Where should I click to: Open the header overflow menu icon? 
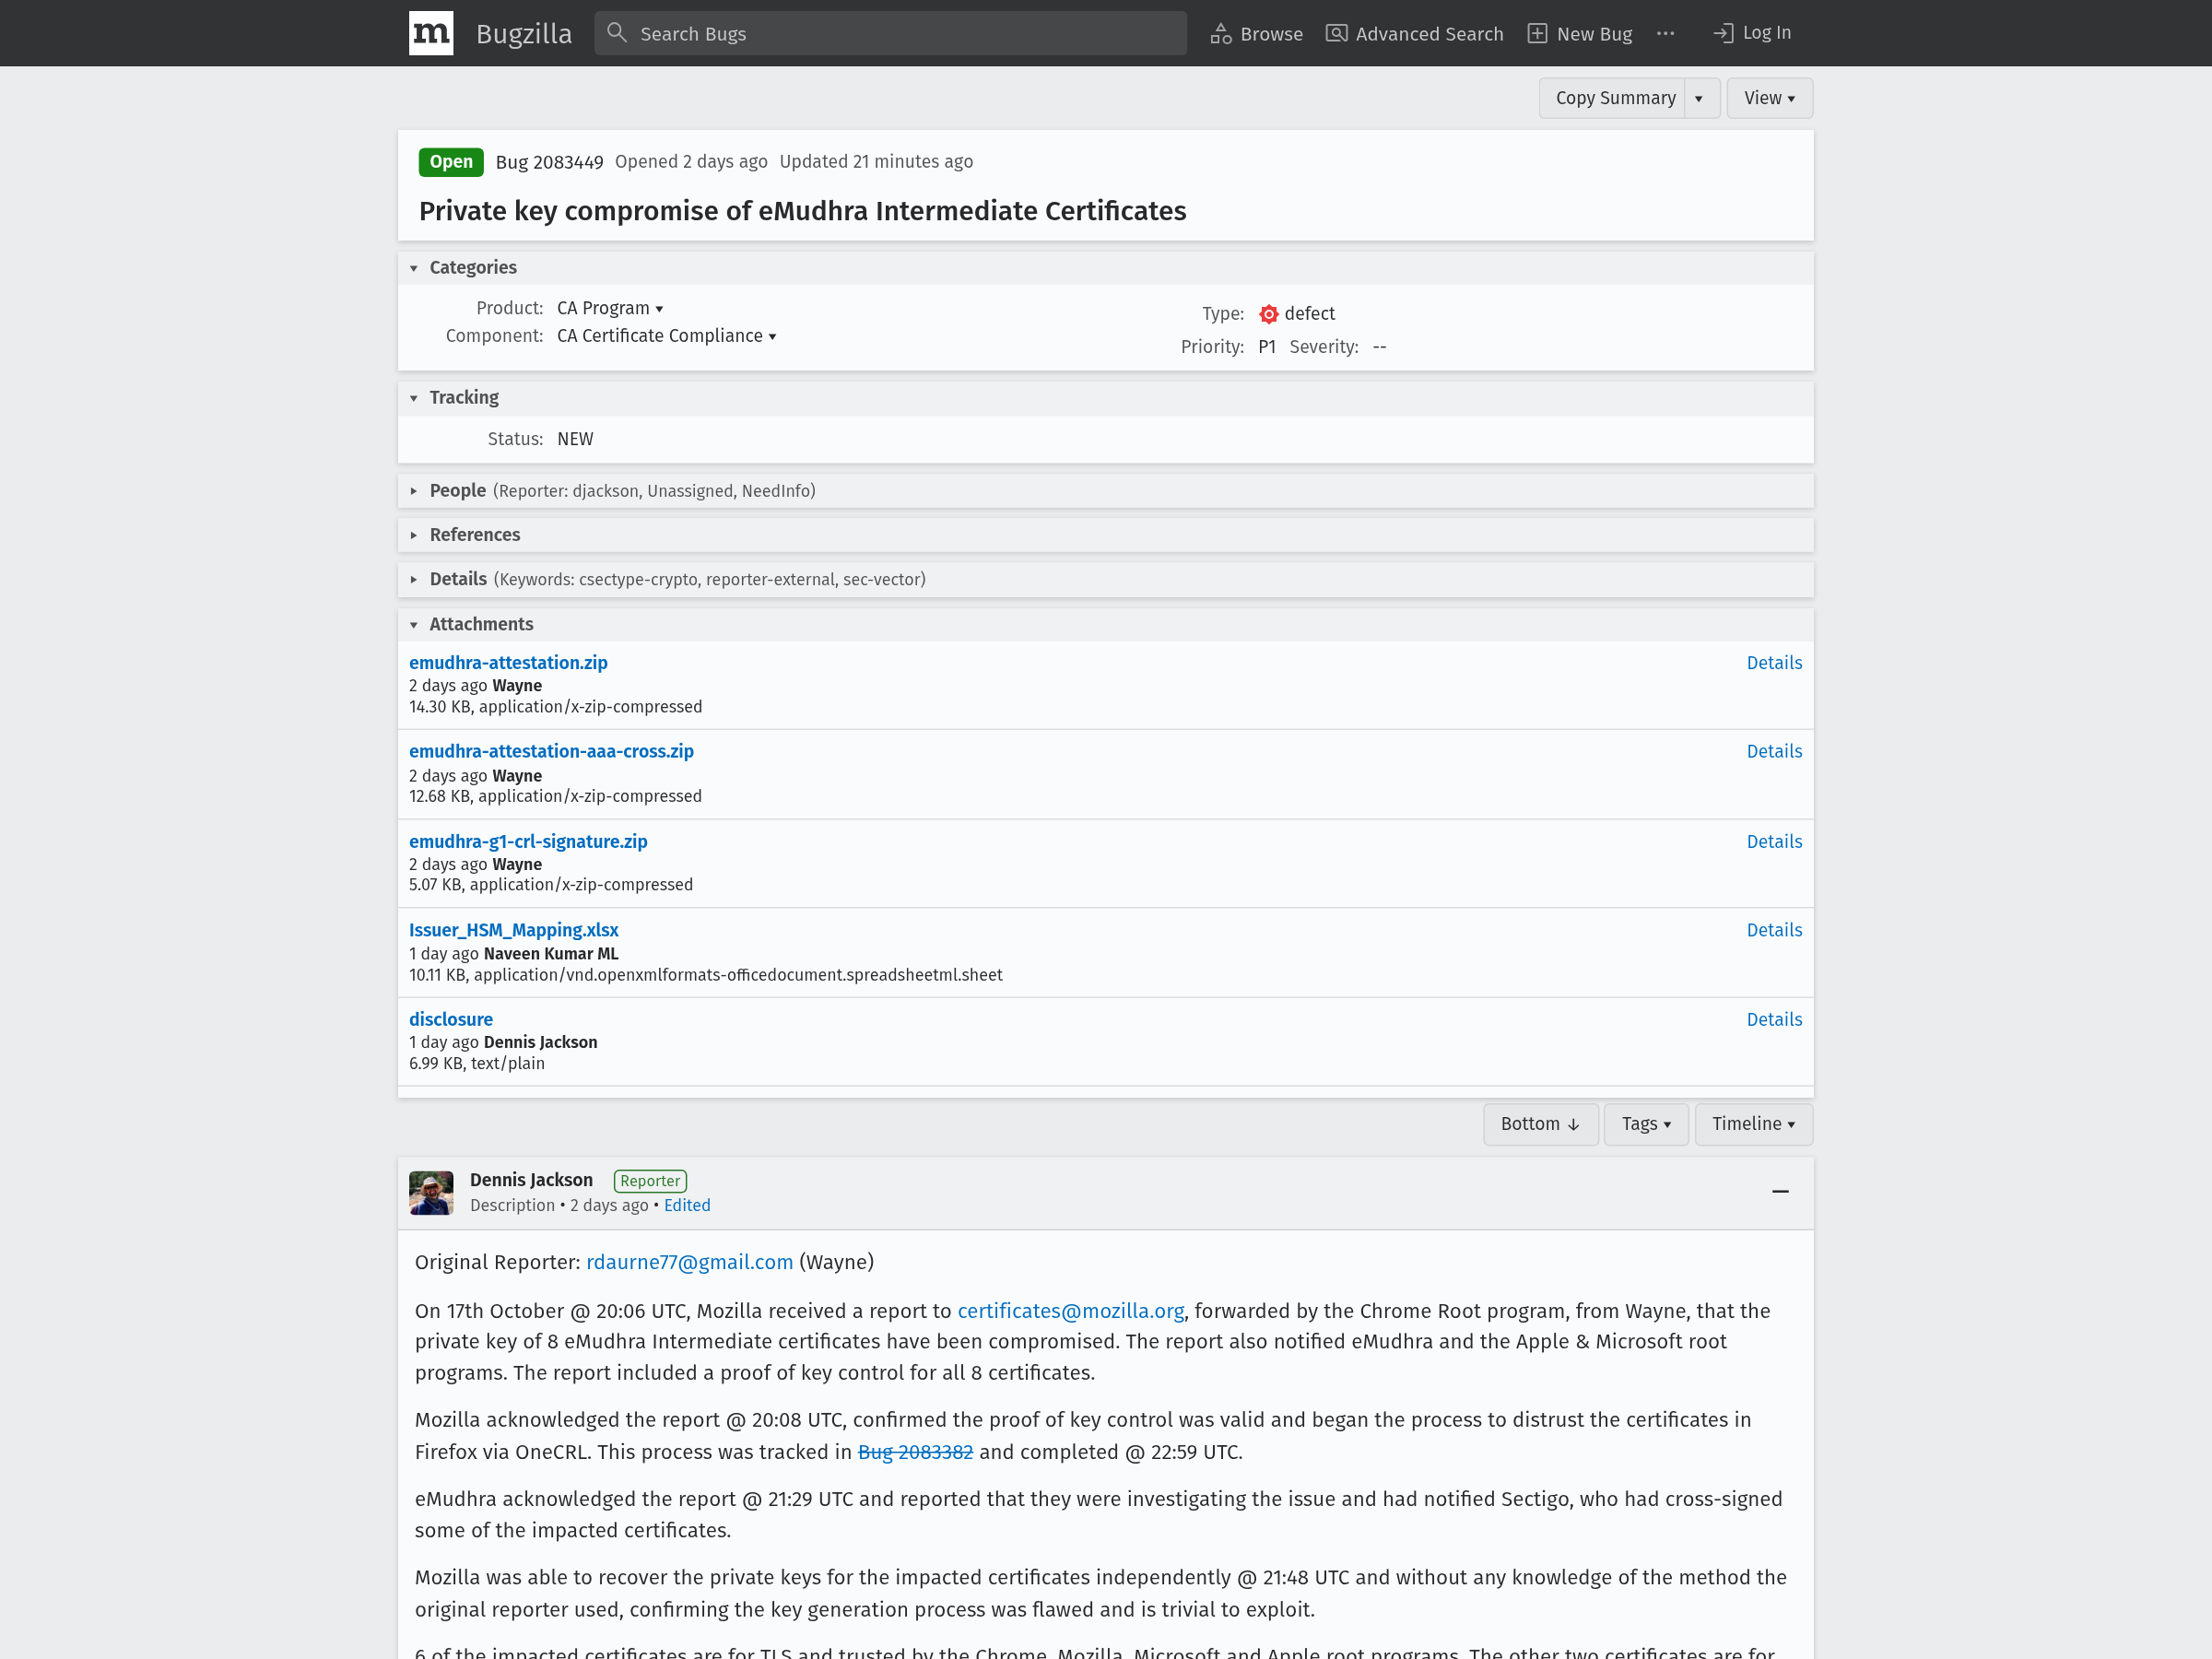pos(1665,33)
